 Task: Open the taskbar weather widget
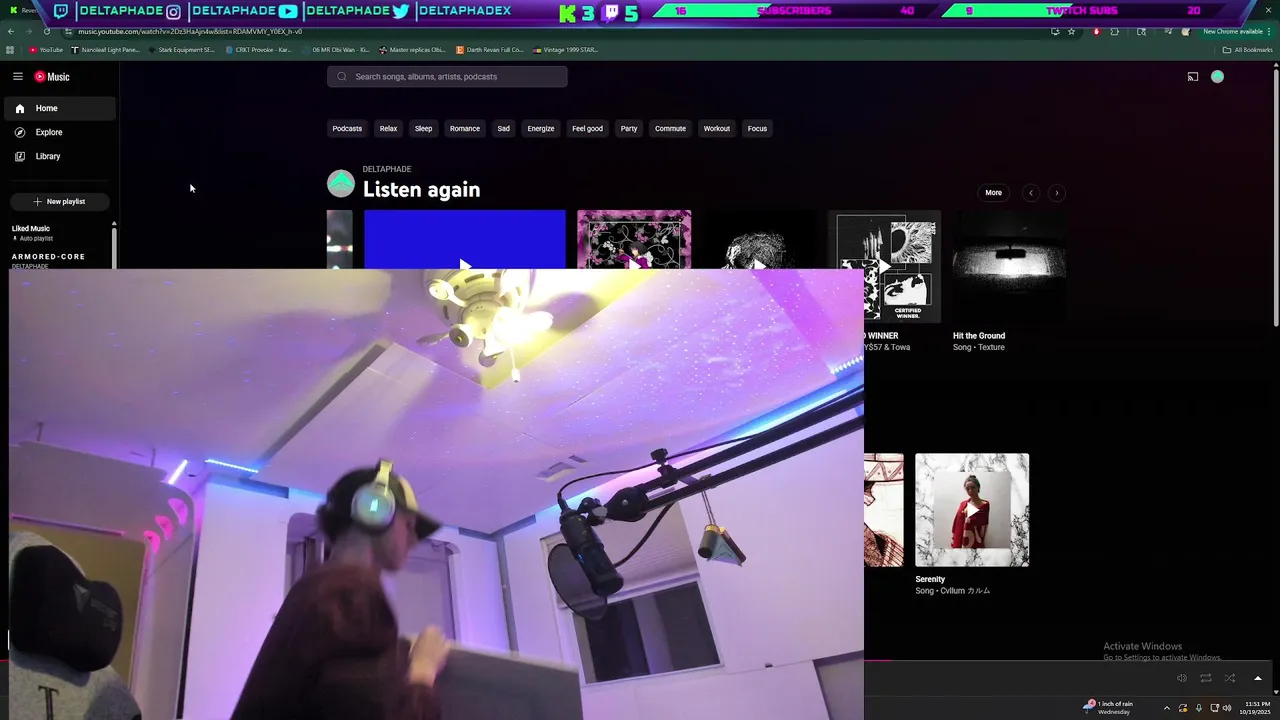tap(1108, 707)
